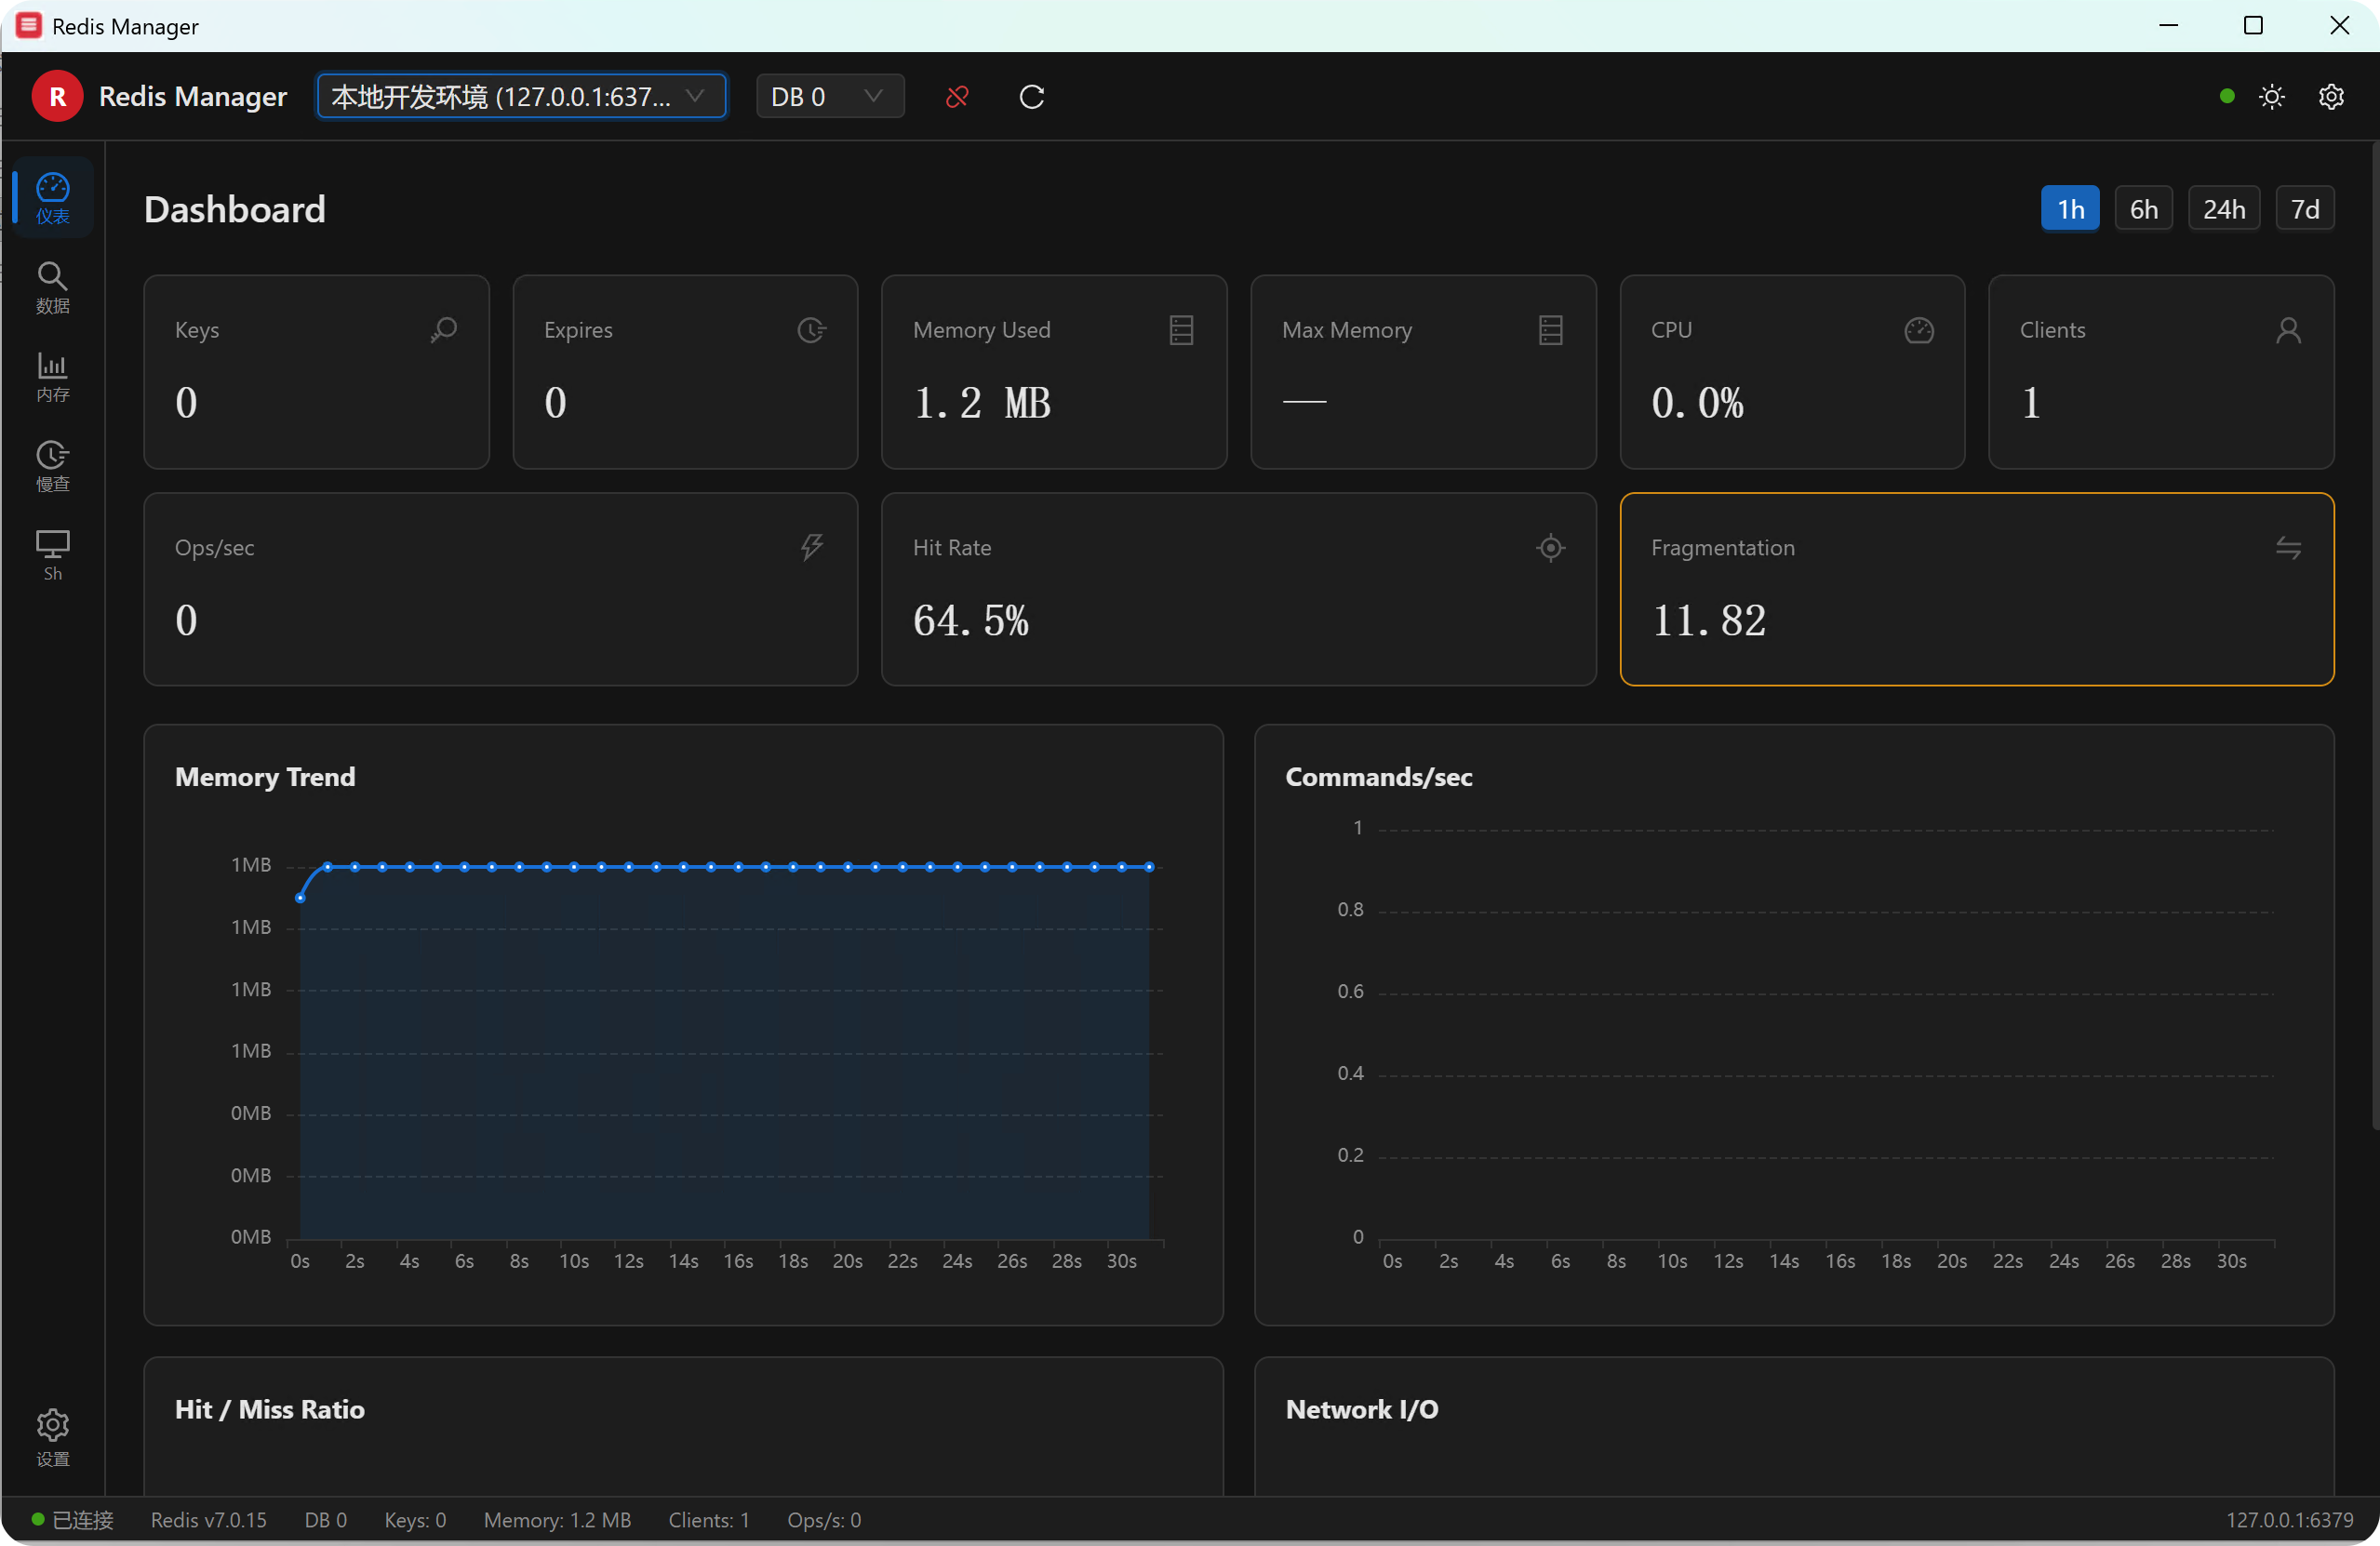Screen dimensions: 2380x1546
Task: Click Memory: 1.2 MB in status bar
Action: pyautogui.click(x=557, y=1520)
